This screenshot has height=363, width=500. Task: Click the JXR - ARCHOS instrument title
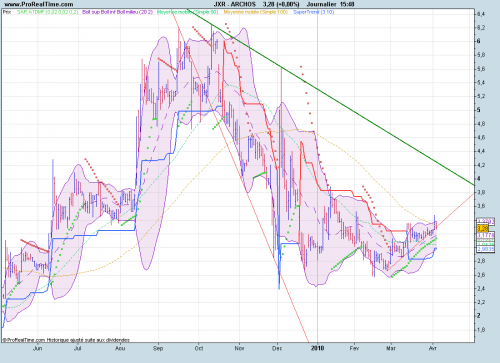tap(235, 4)
